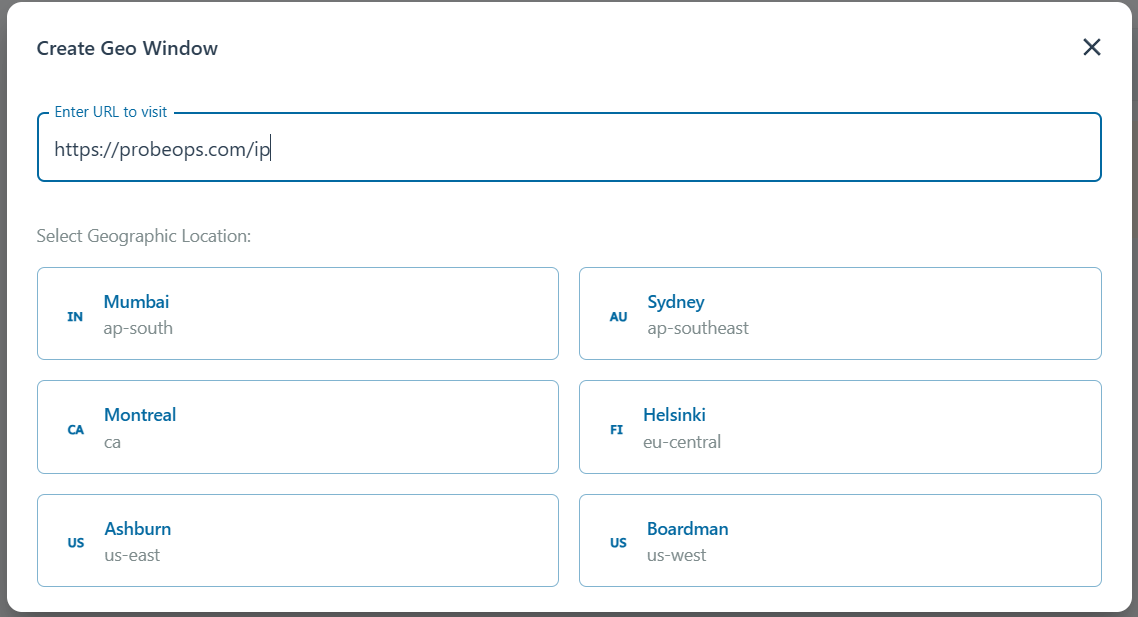Viewport: 1138px width, 617px height.
Task: Click the Create Geo Window dialog title
Action: tap(127, 47)
